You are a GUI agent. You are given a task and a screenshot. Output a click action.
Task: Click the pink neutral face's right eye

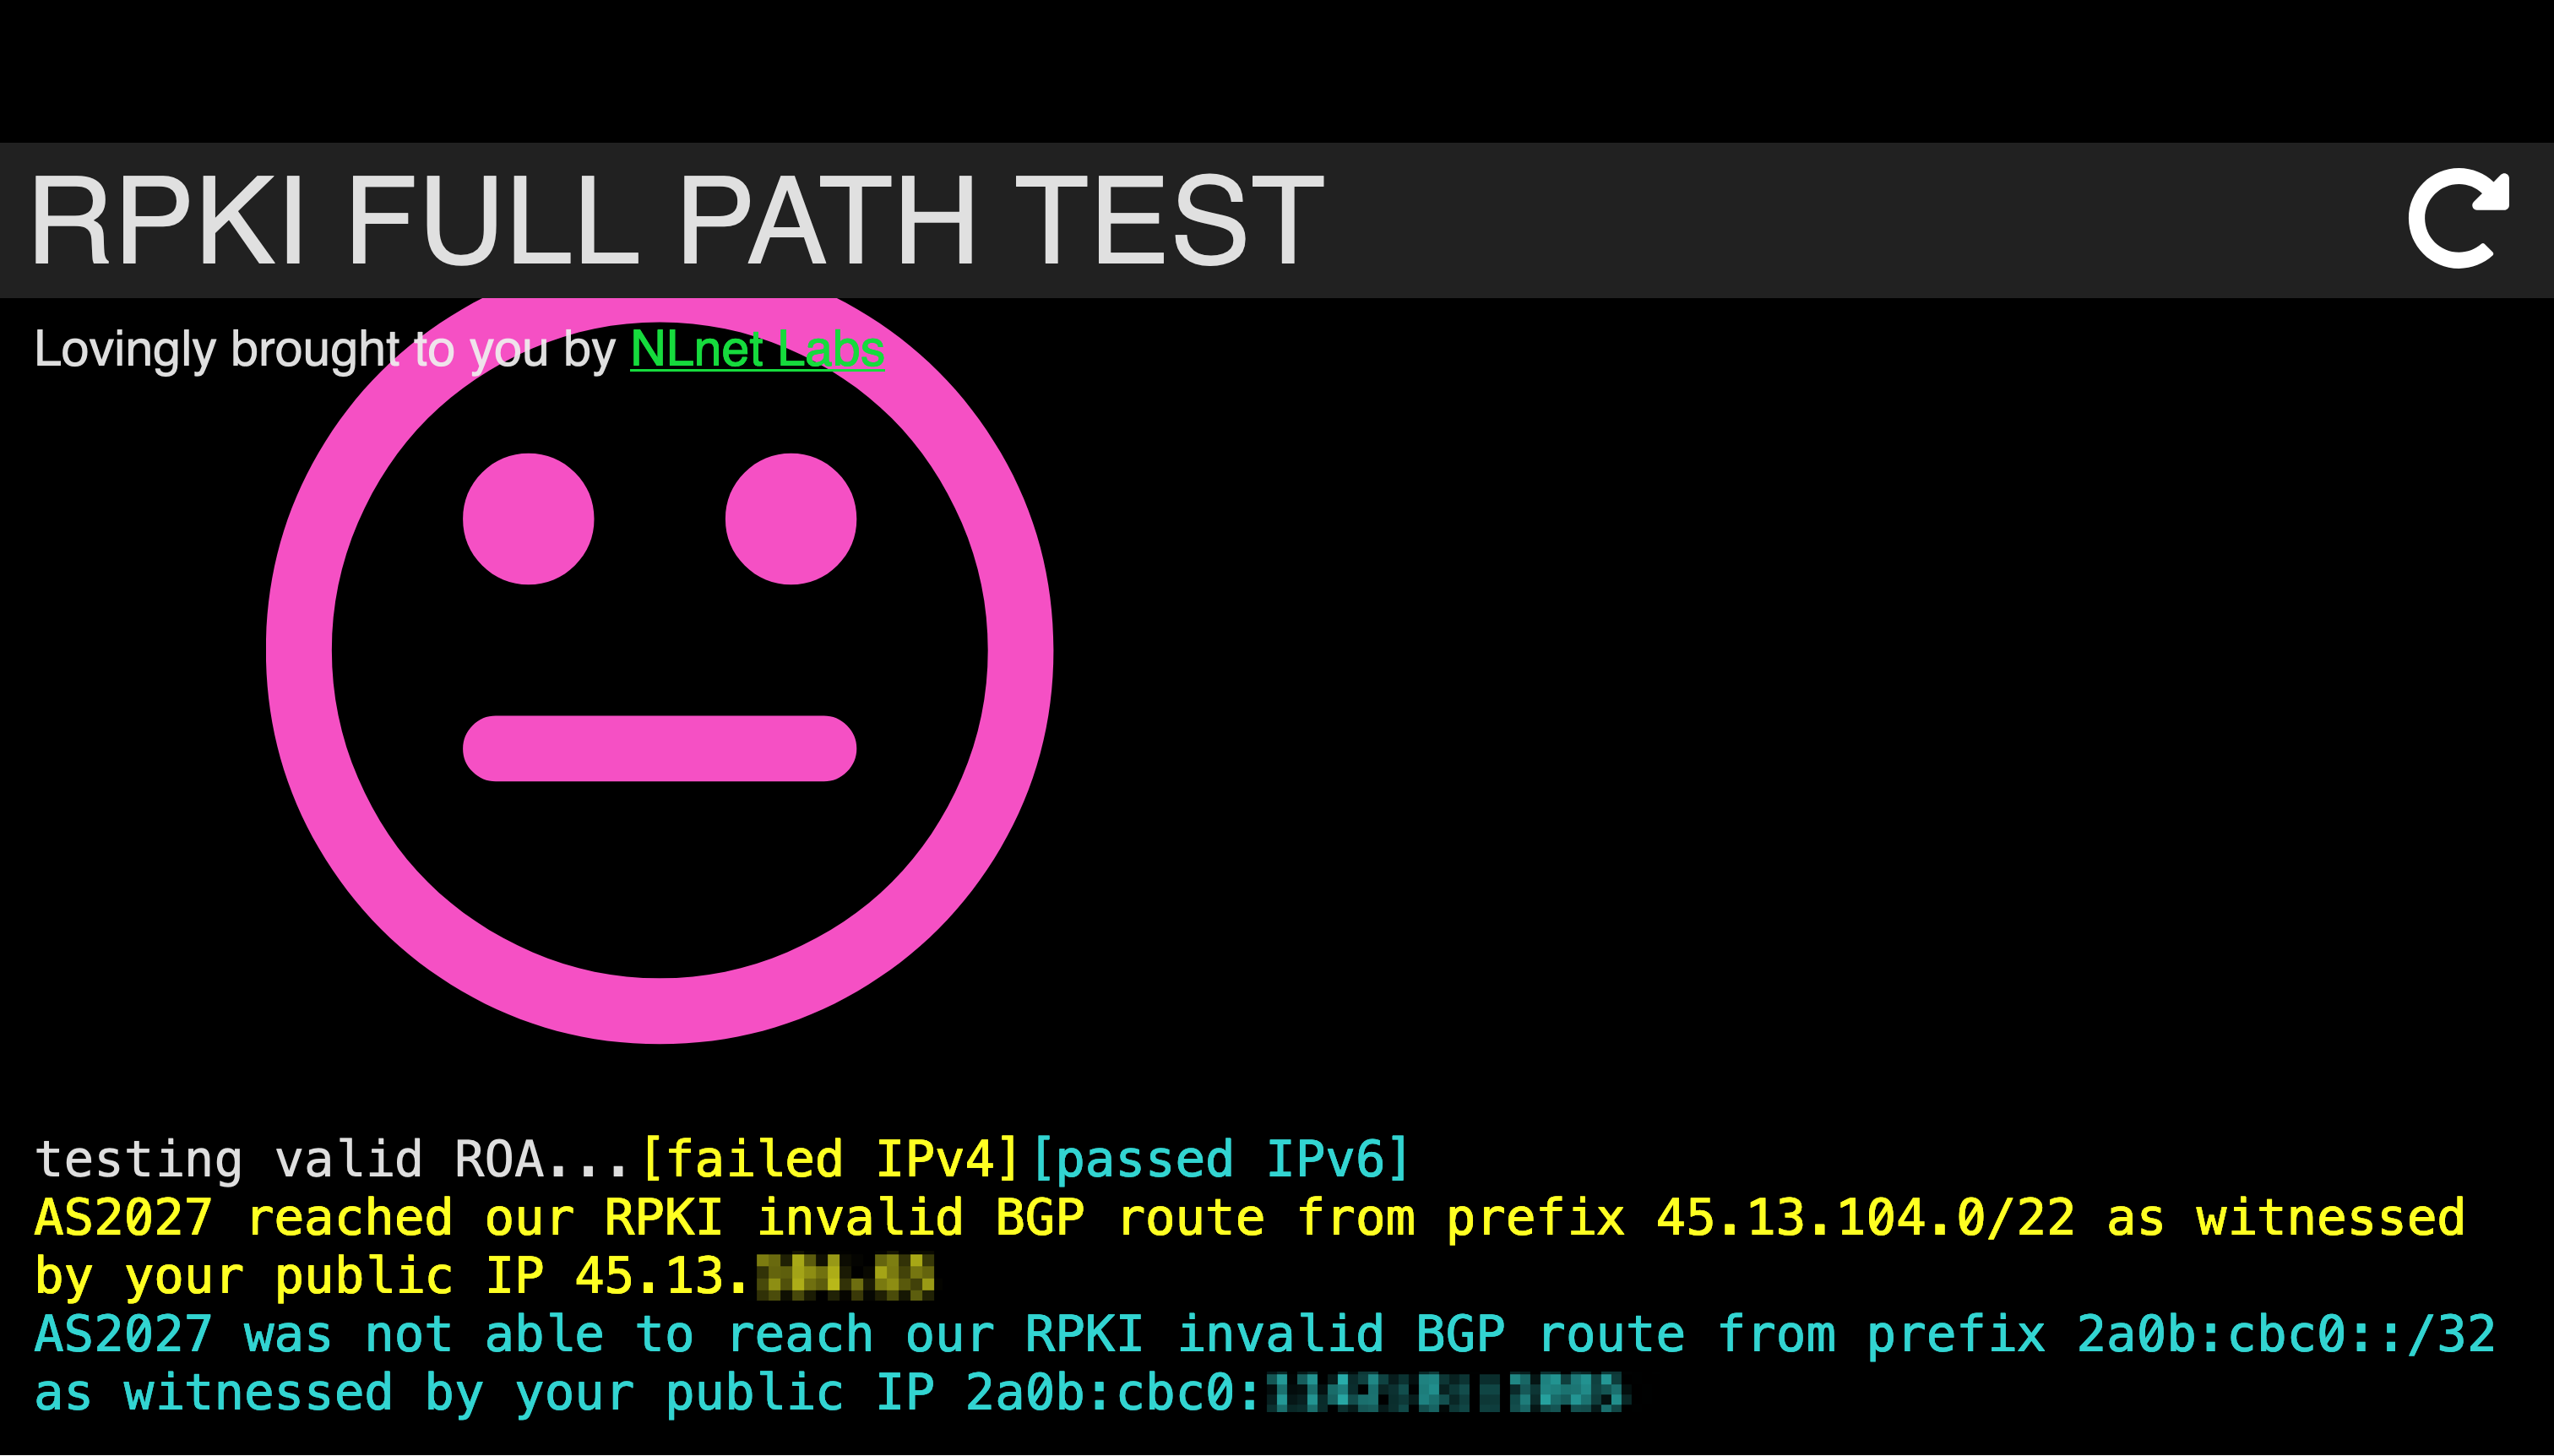790,519
